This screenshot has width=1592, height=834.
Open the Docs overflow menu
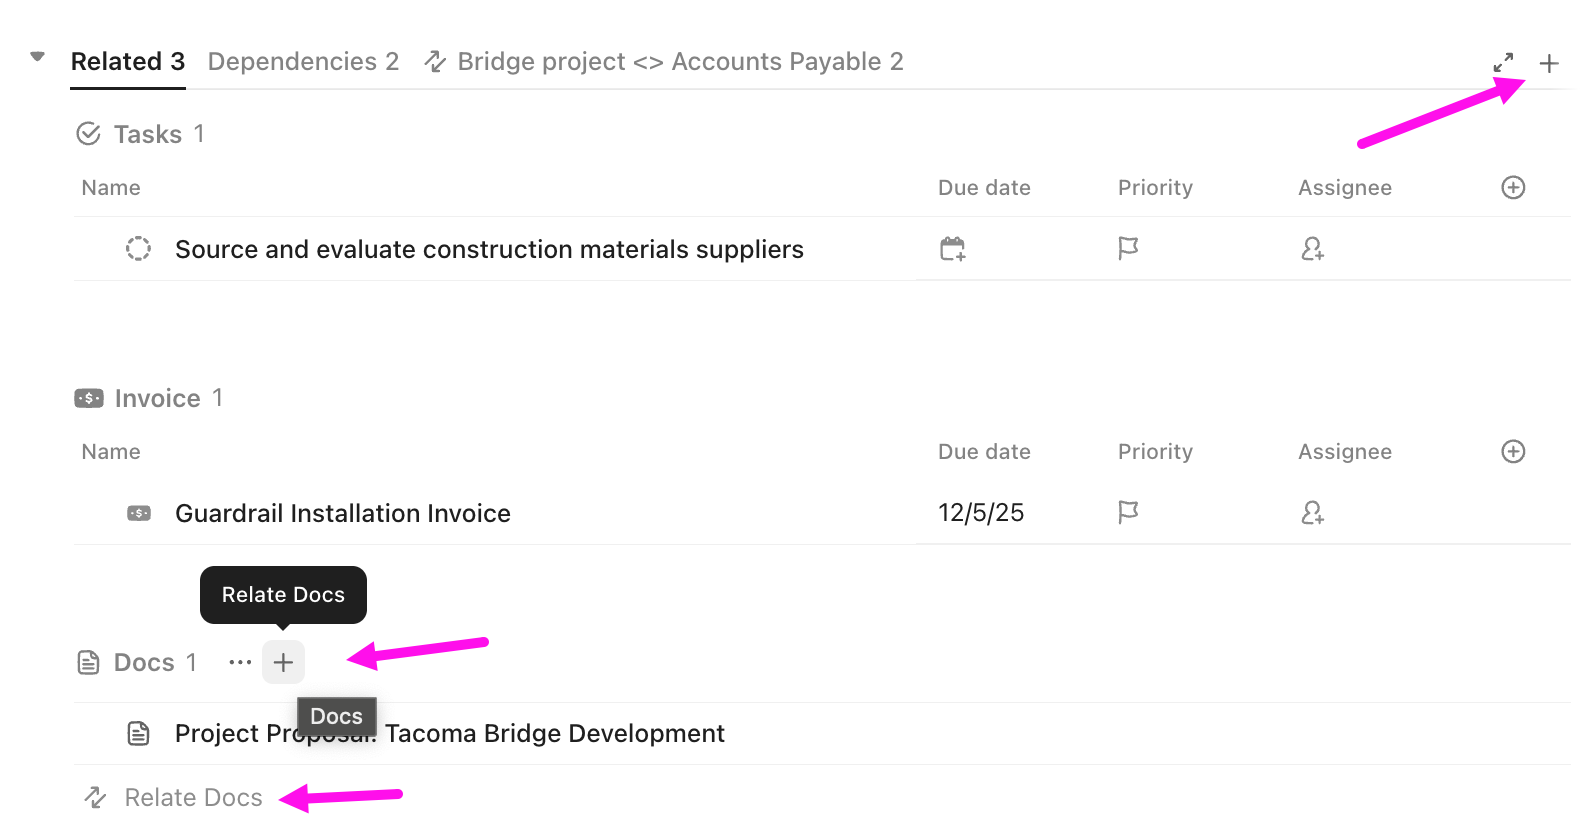(239, 661)
